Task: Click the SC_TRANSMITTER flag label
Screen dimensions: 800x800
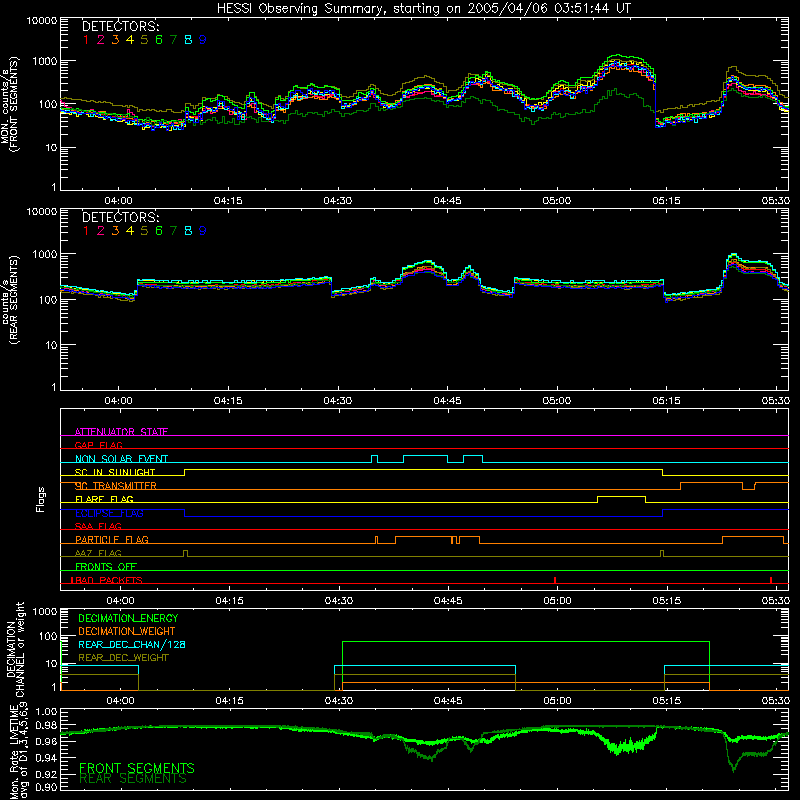Action: (x=116, y=486)
